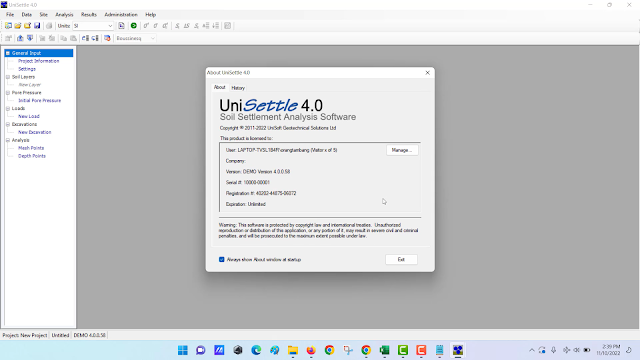Image resolution: width=640 pixels, height=360 pixels.
Task: Click the first blue-arrow column icon on the second toolbar
Action: (x=85, y=38)
